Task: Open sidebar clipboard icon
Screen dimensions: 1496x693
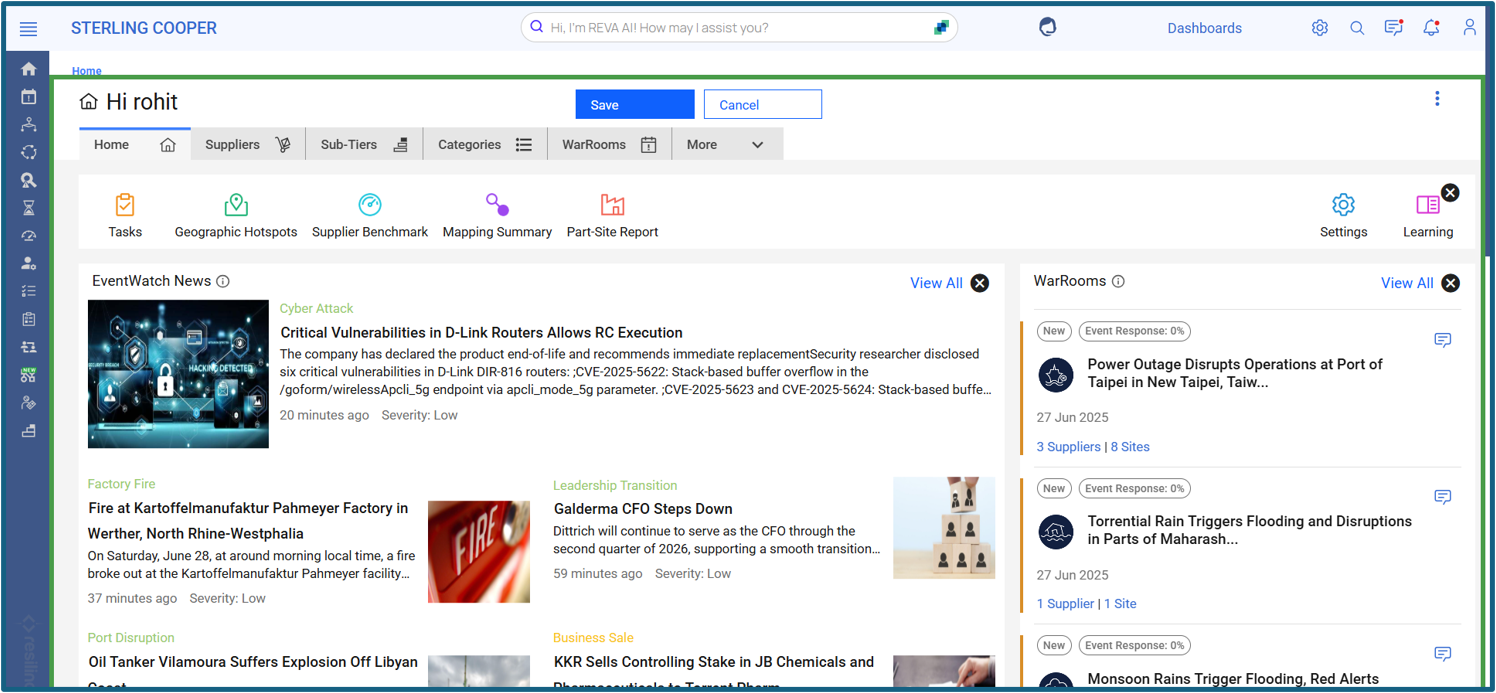Action: coord(28,319)
